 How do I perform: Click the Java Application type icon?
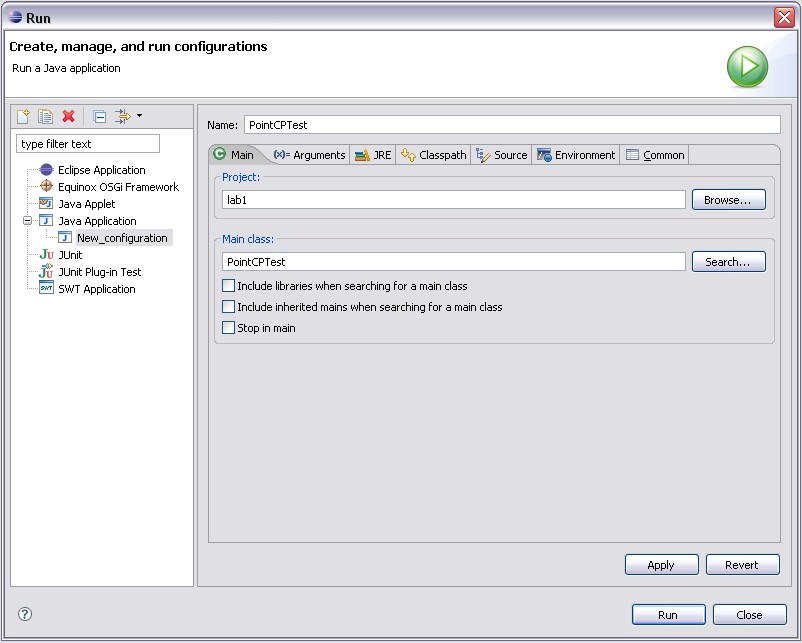pos(47,220)
